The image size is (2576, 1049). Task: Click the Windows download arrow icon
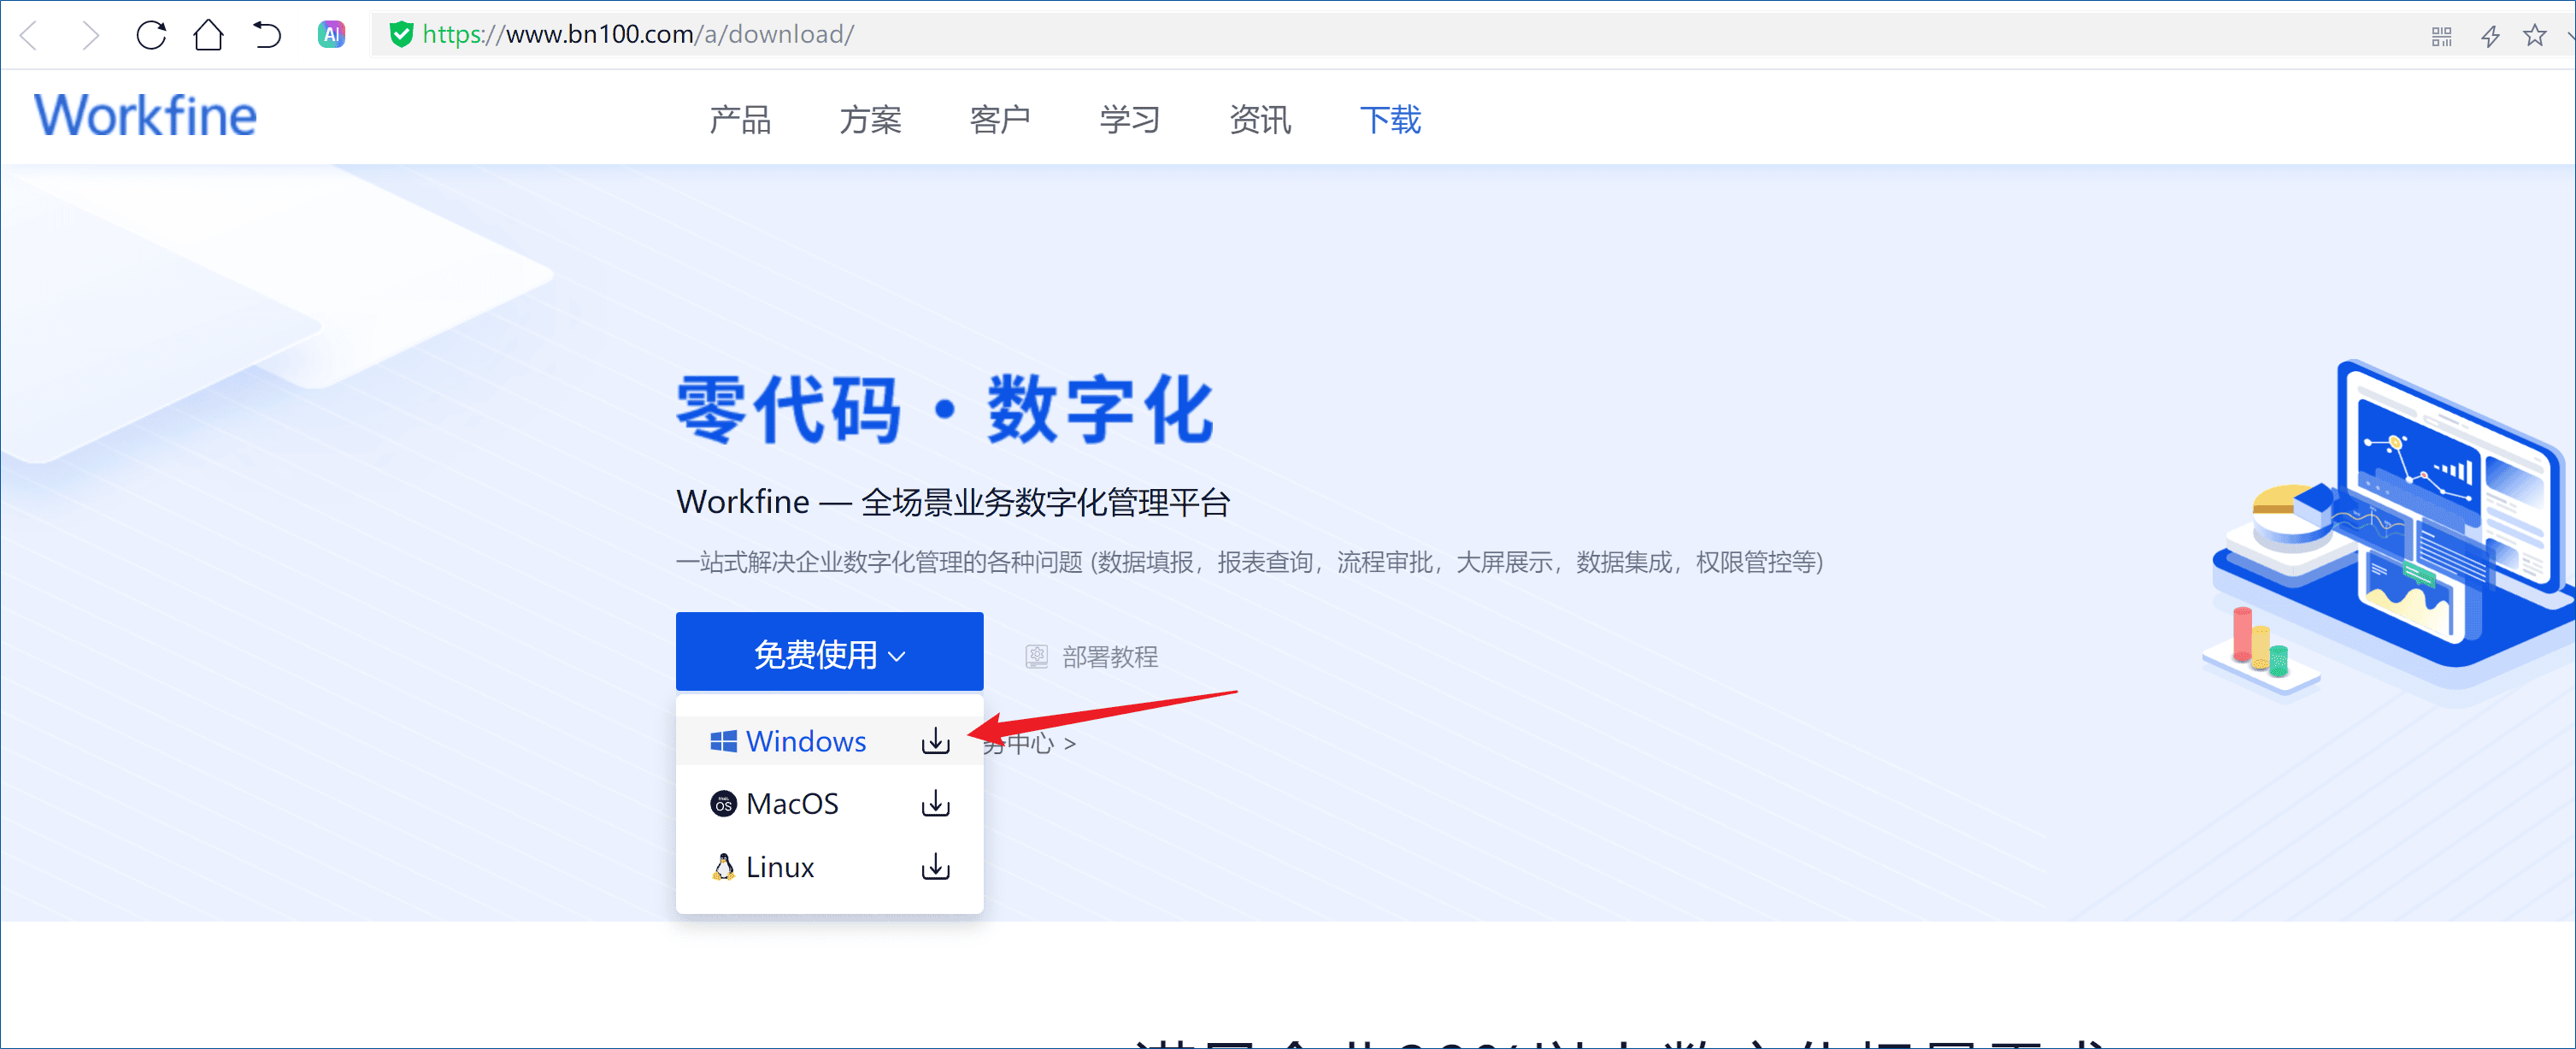tap(935, 741)
